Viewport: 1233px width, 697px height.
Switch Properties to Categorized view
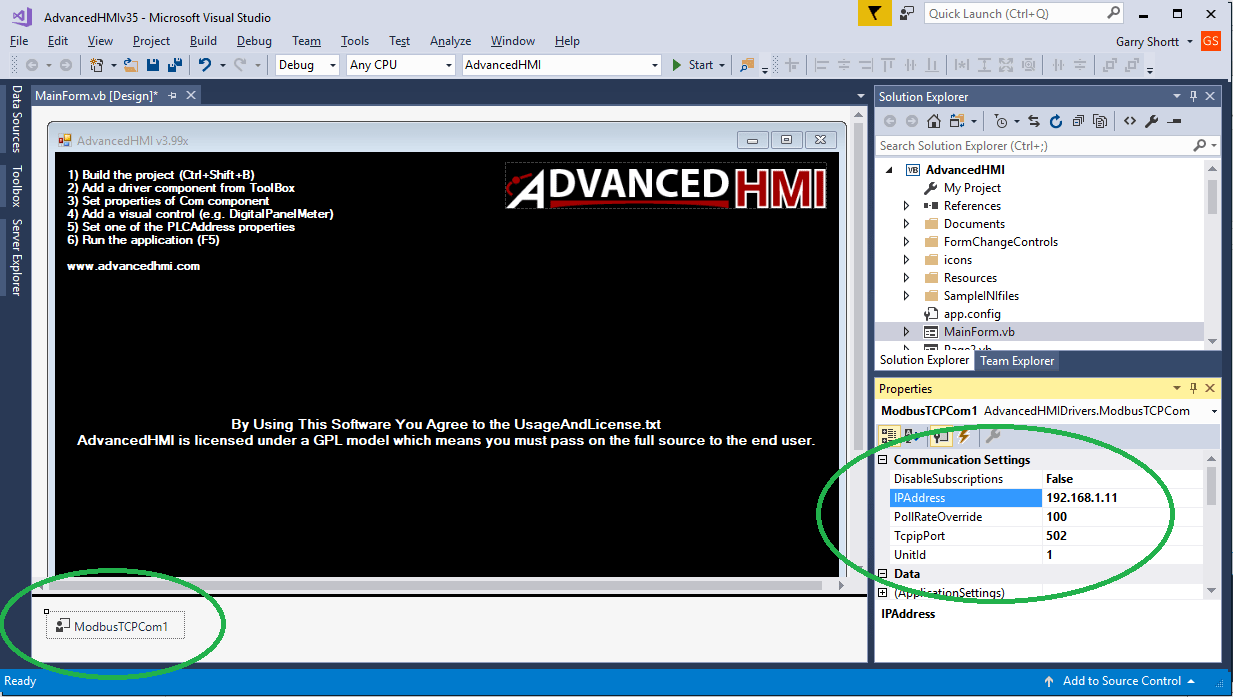click(888, 436)
